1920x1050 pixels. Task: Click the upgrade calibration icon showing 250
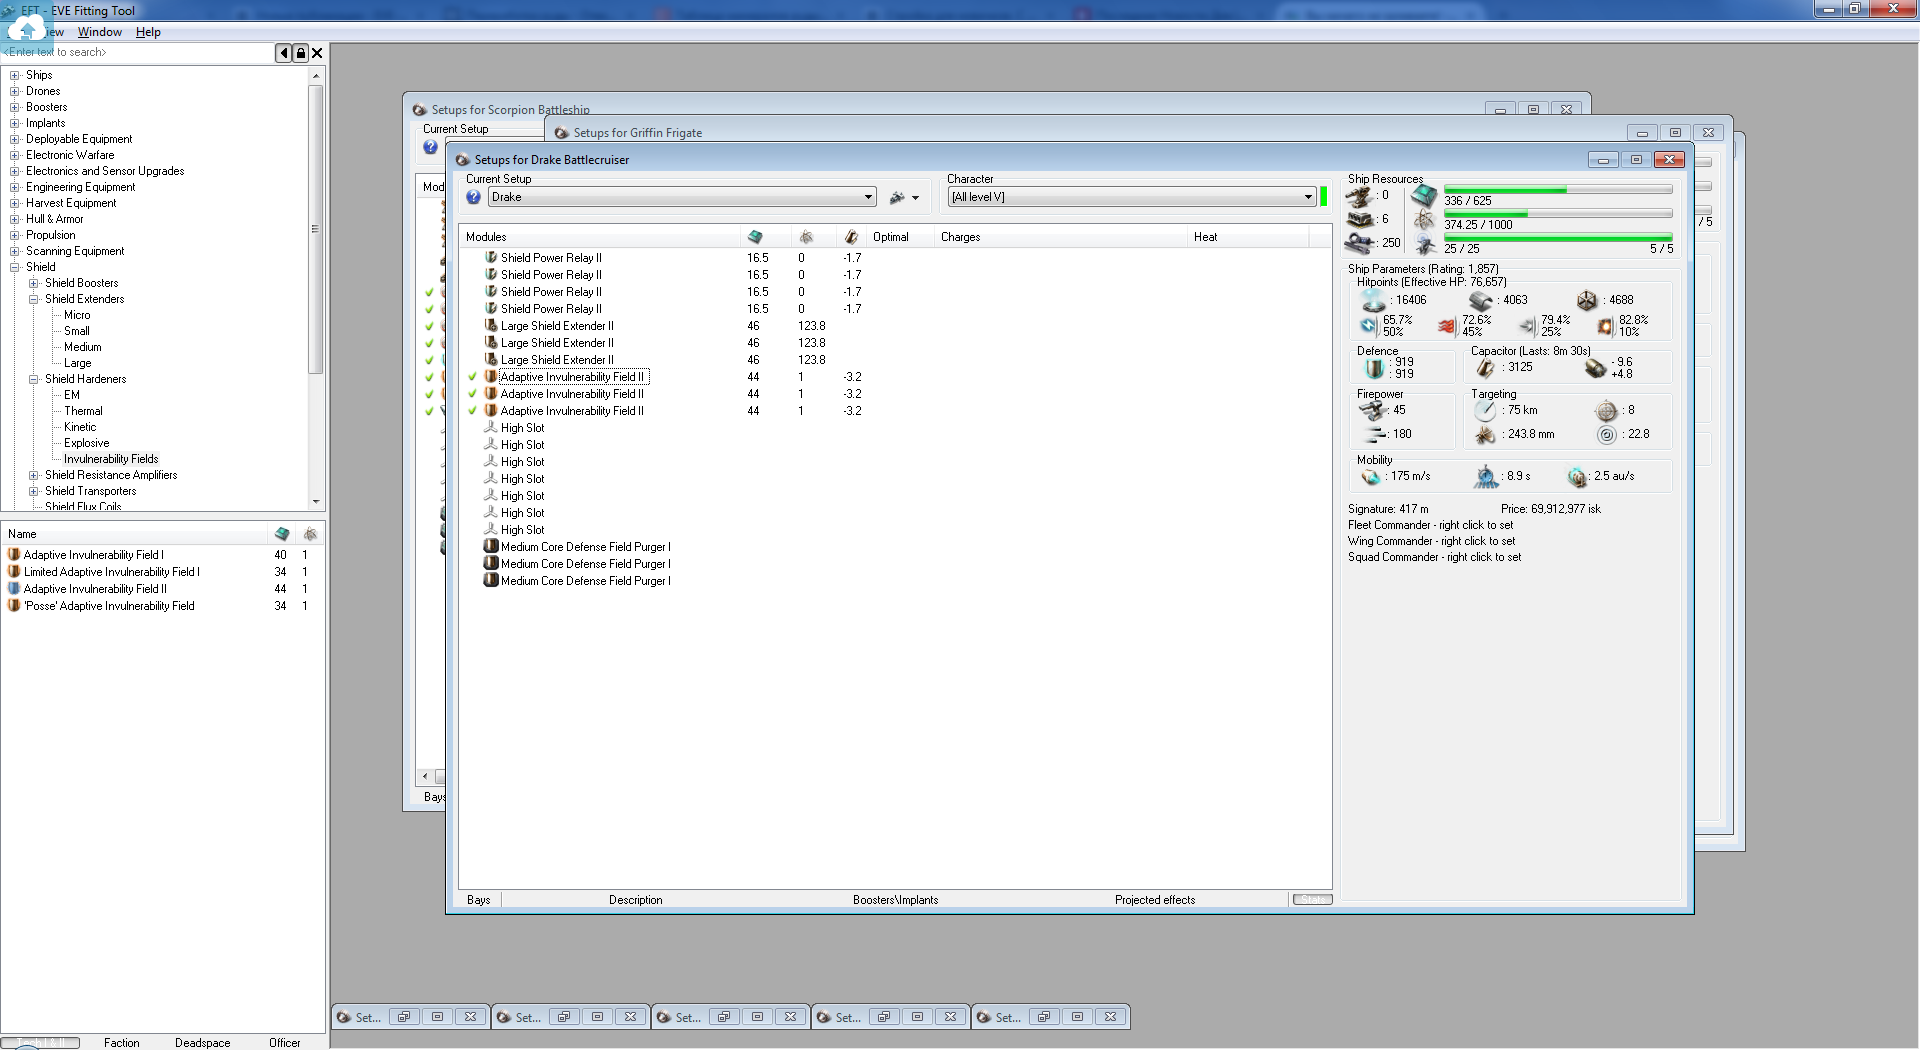(1359, 243)
